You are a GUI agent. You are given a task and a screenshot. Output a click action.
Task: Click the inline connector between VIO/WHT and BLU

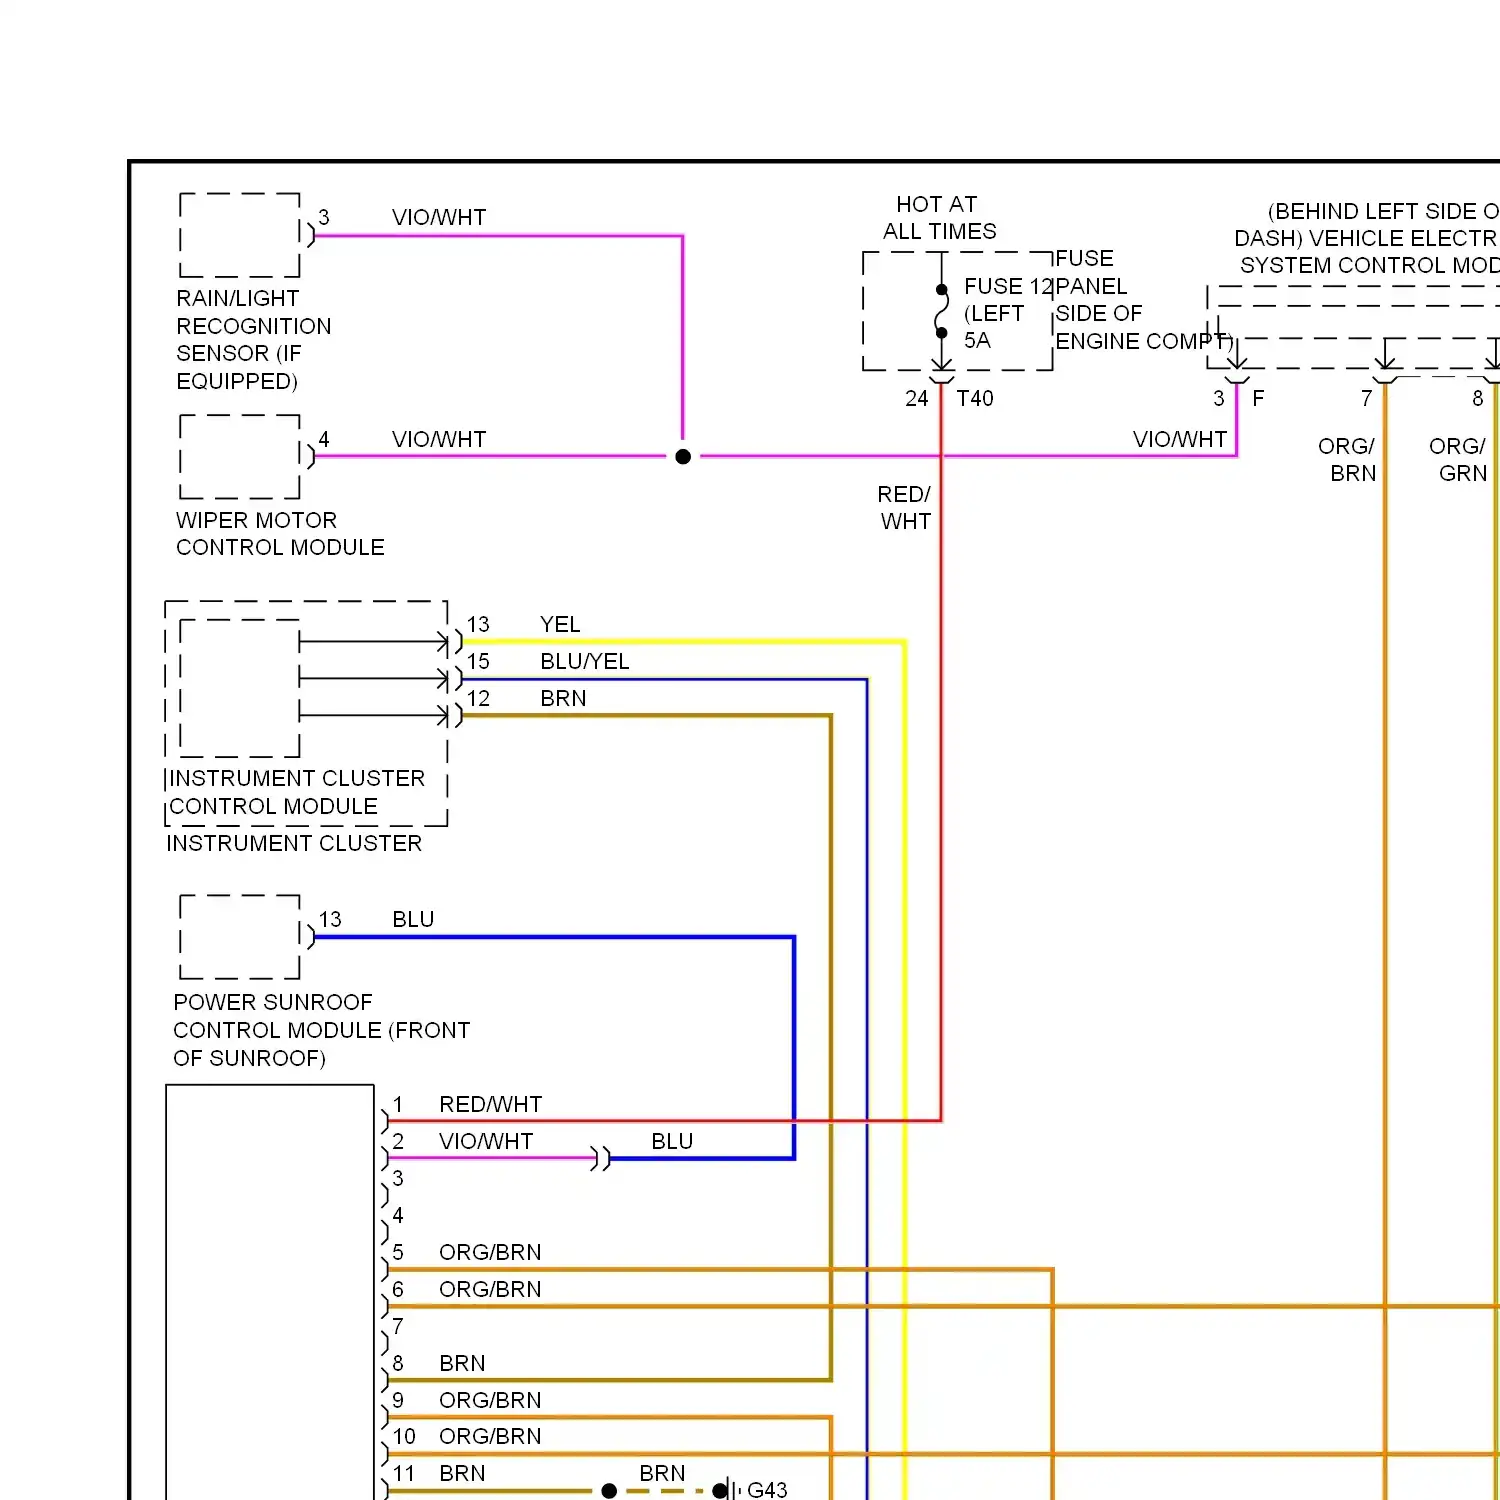click(600, 1159)
